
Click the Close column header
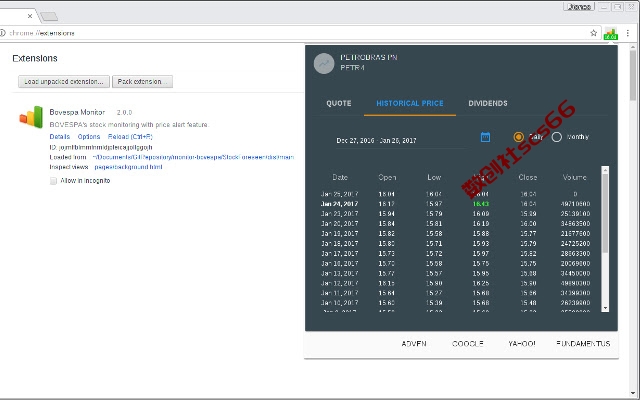pyautogui.click(x=528, y=178)
